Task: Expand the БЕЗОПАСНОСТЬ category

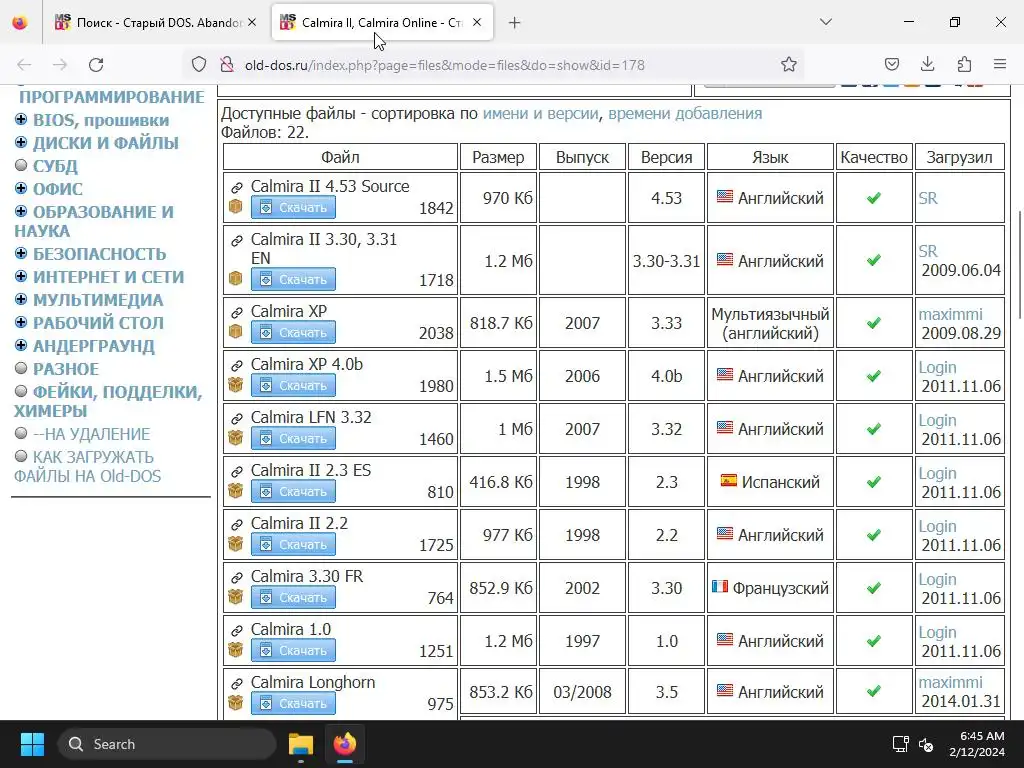Action: pyautogui.click(x=21, y=253)
